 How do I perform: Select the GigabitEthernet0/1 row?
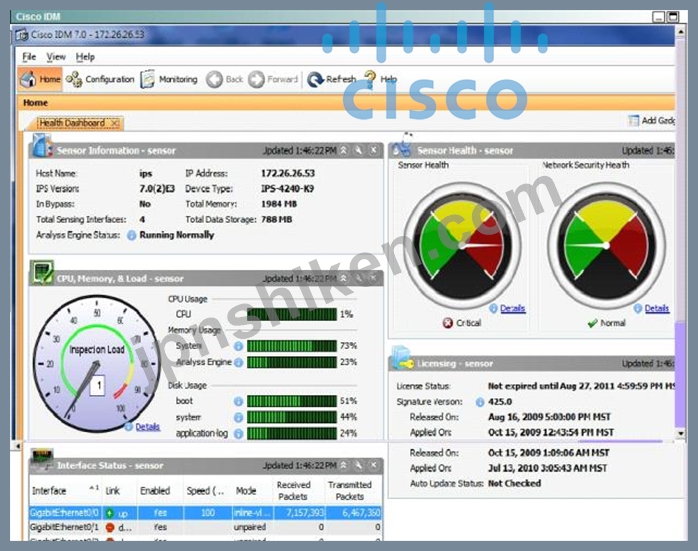pos(205,527)
